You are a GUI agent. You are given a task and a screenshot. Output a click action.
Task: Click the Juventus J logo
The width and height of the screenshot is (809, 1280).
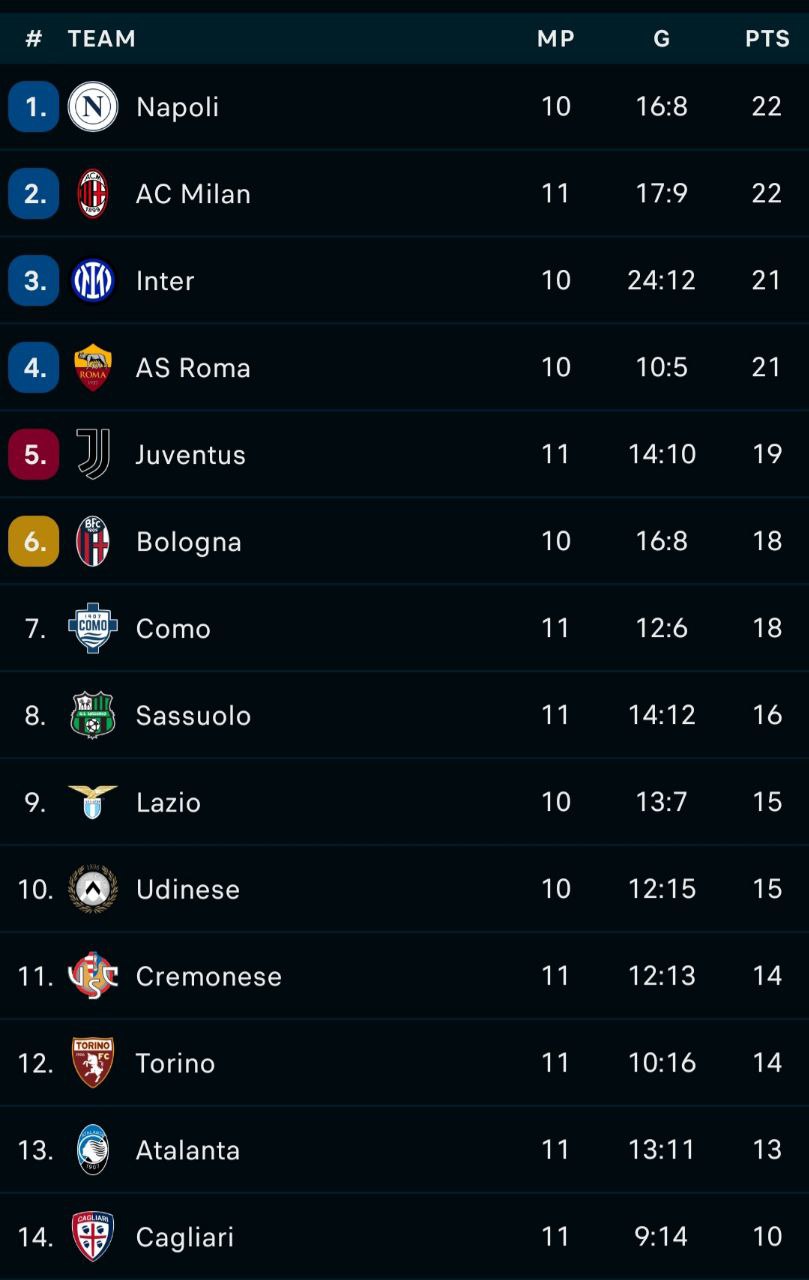tap(93, 455)
